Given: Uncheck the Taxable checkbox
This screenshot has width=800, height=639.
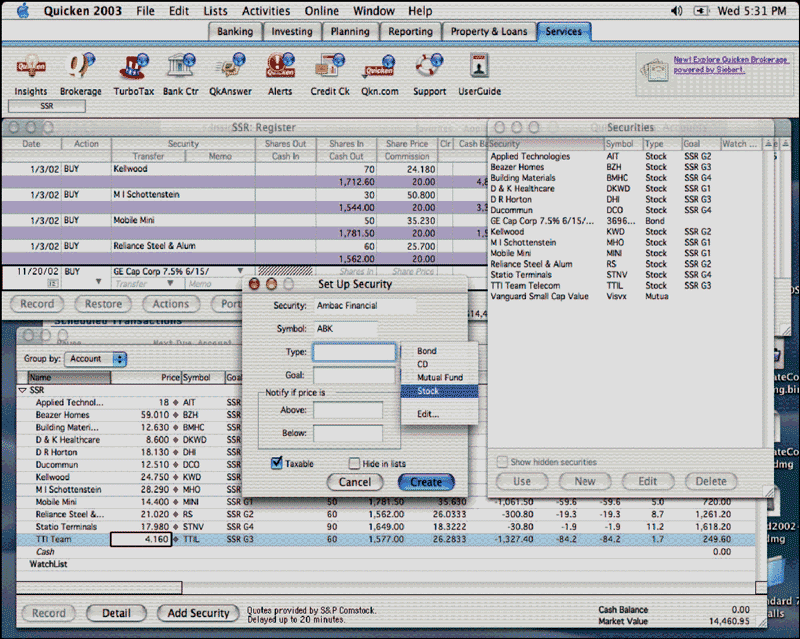Looking at the screenshot, I should (x=278, y=464).
